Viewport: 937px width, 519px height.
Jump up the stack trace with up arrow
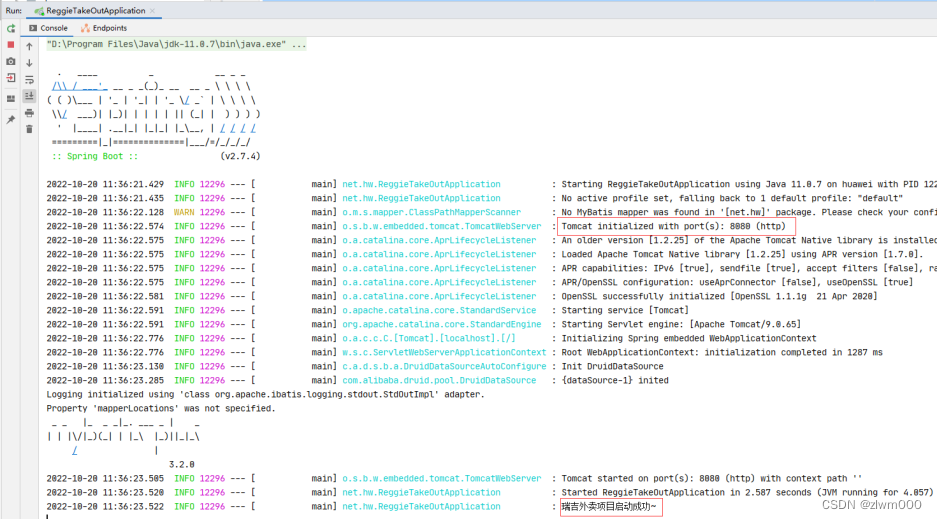pos(29,46)
